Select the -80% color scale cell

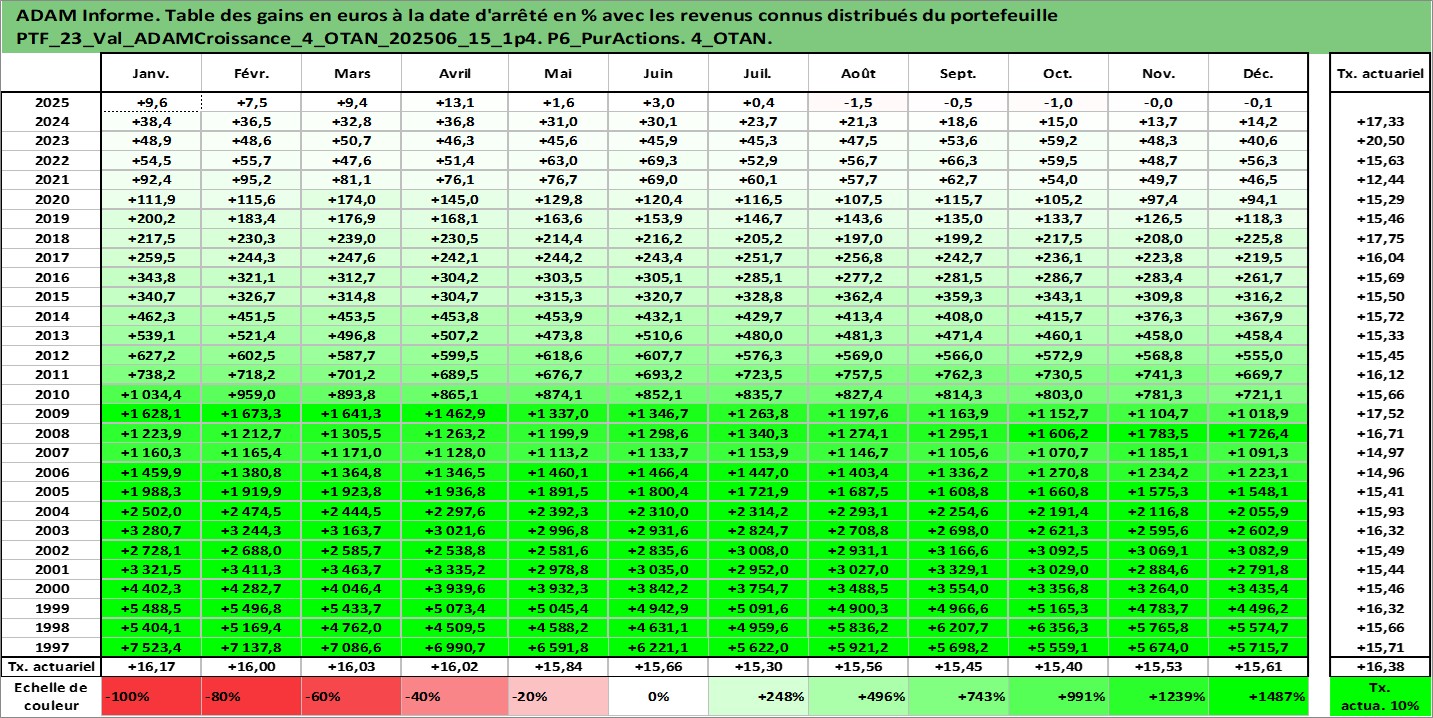coord(252,696)
